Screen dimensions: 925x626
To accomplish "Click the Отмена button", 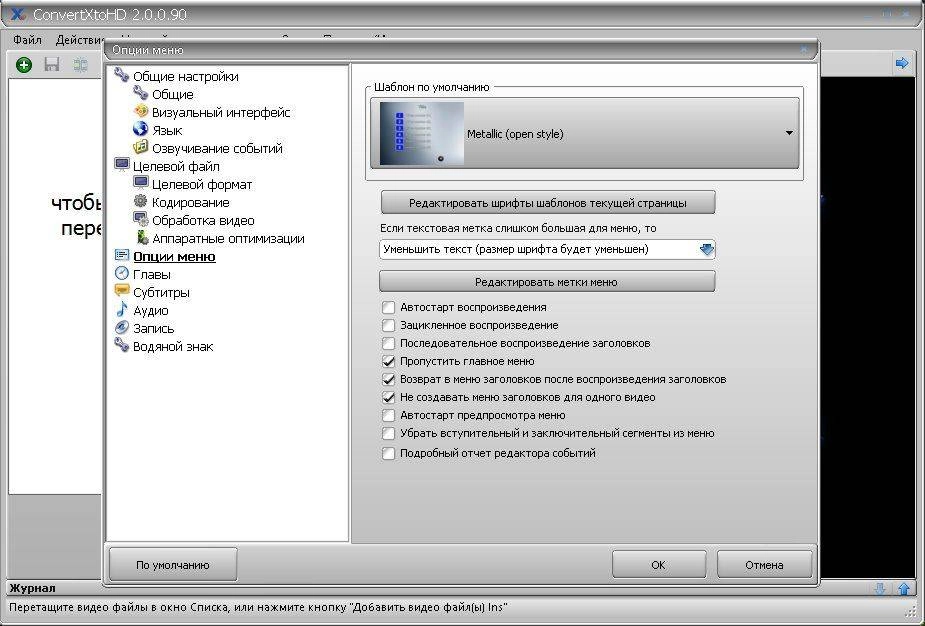I will click(x=764, y=565).
